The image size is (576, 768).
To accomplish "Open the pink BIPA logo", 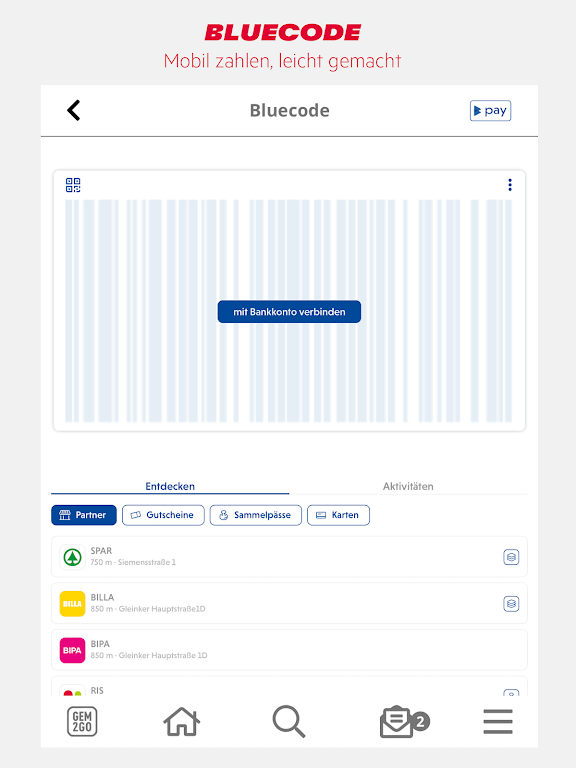I will click(x=72, y=650).
